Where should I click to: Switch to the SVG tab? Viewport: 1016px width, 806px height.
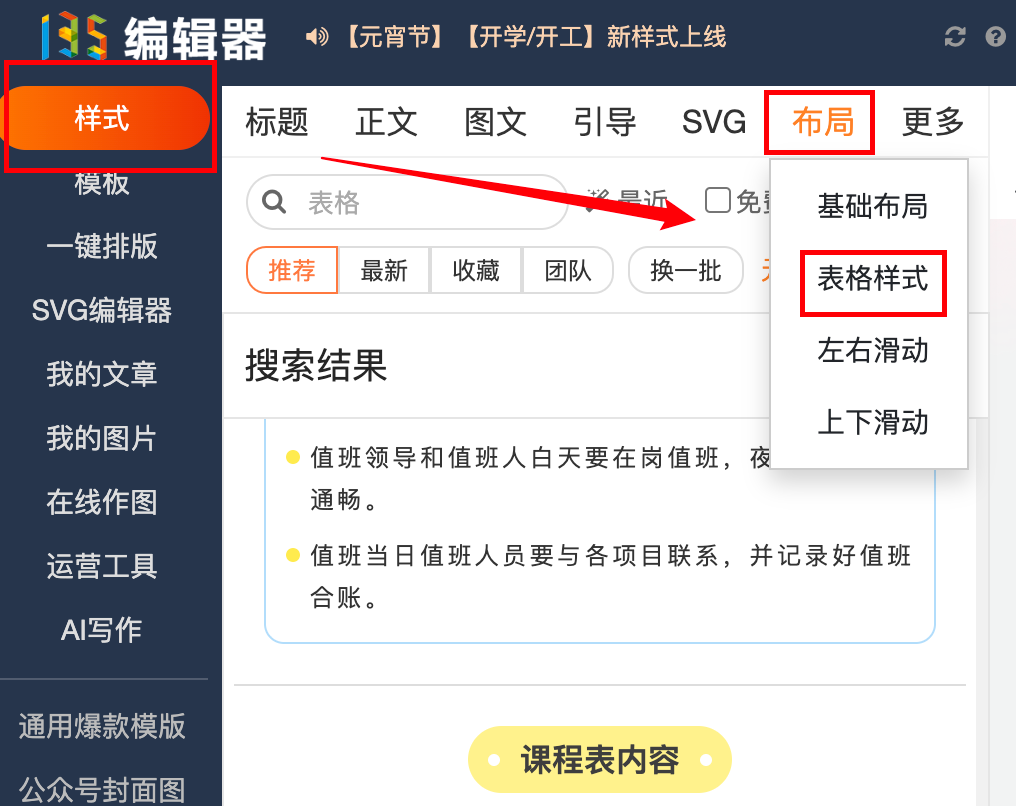(x=713, y=122)
